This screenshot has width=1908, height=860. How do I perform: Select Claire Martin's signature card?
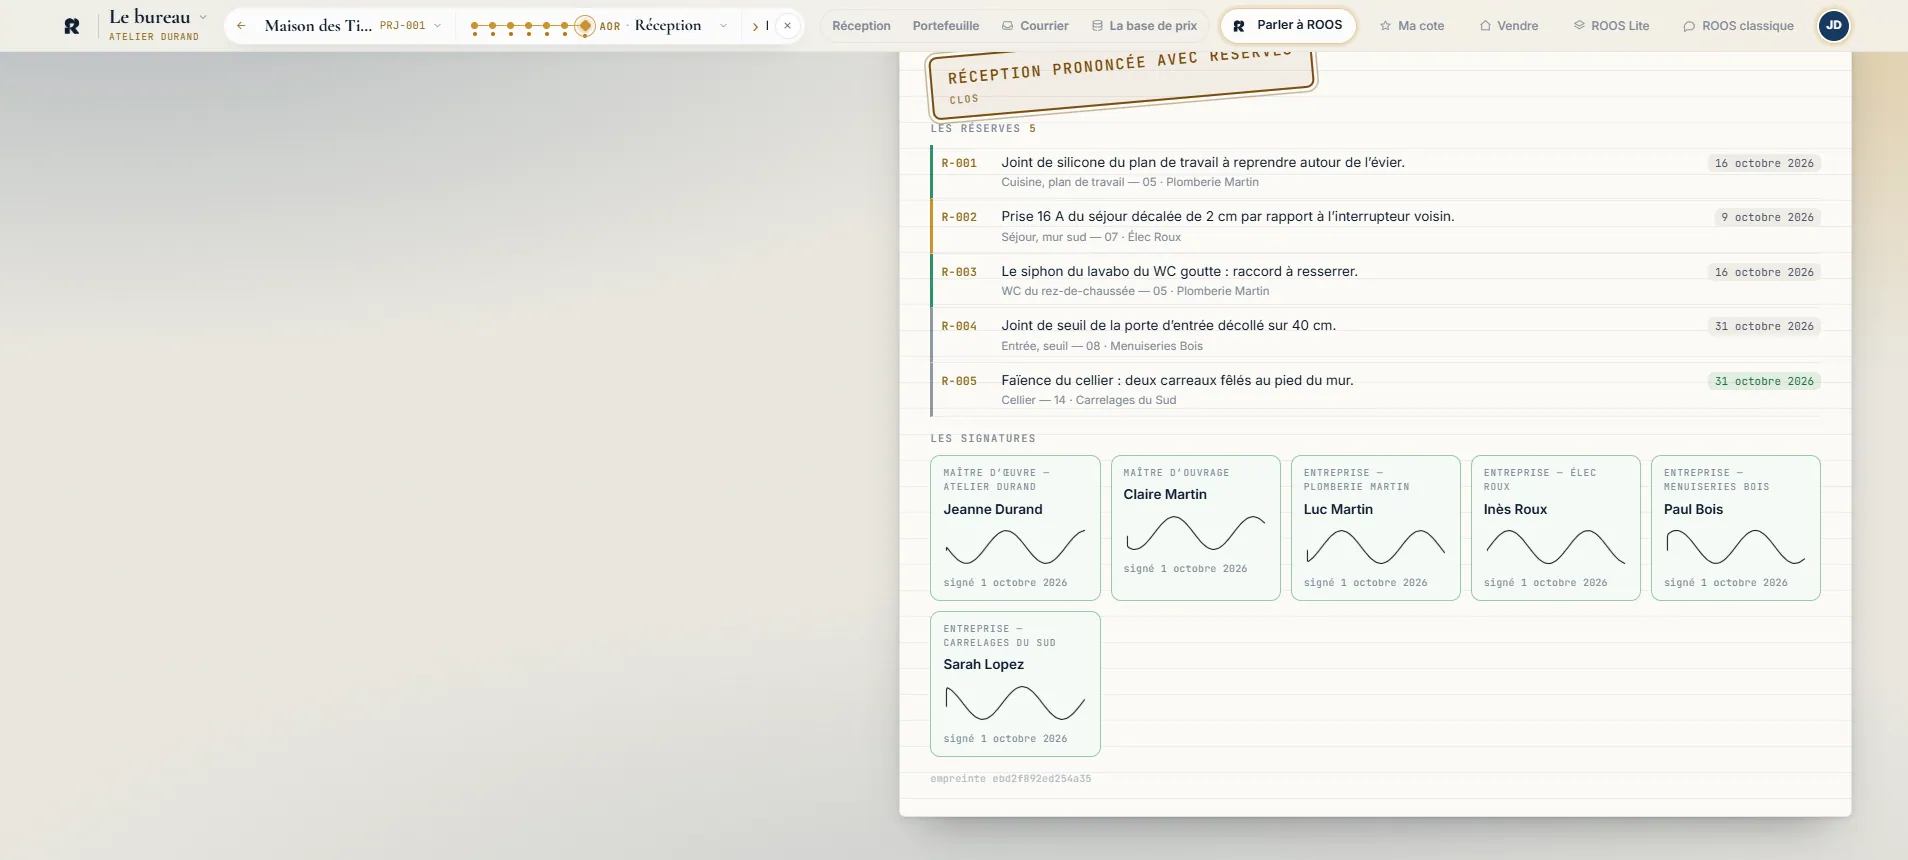[1196, 528]
